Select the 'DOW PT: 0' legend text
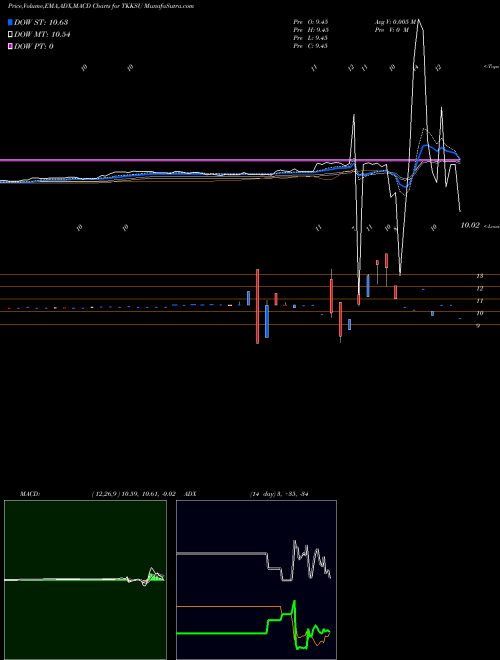The width and height of the screenshot is (500, 660). coord(34,46)
